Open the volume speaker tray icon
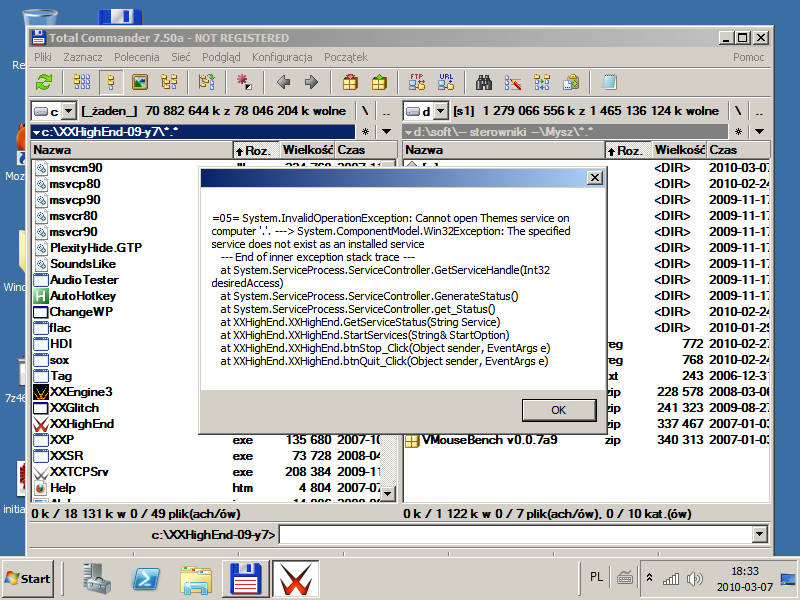800x600 pixels. (x=694, y=579)
